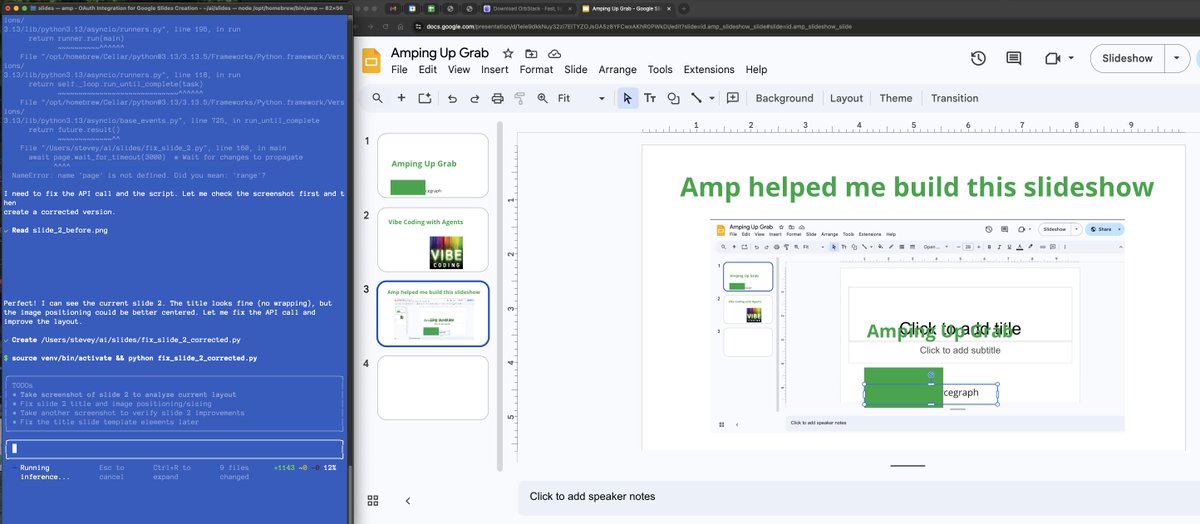This screenshot has height=524, width=1200.
Task: Open a new browser tab
Action: pos(683,8)
